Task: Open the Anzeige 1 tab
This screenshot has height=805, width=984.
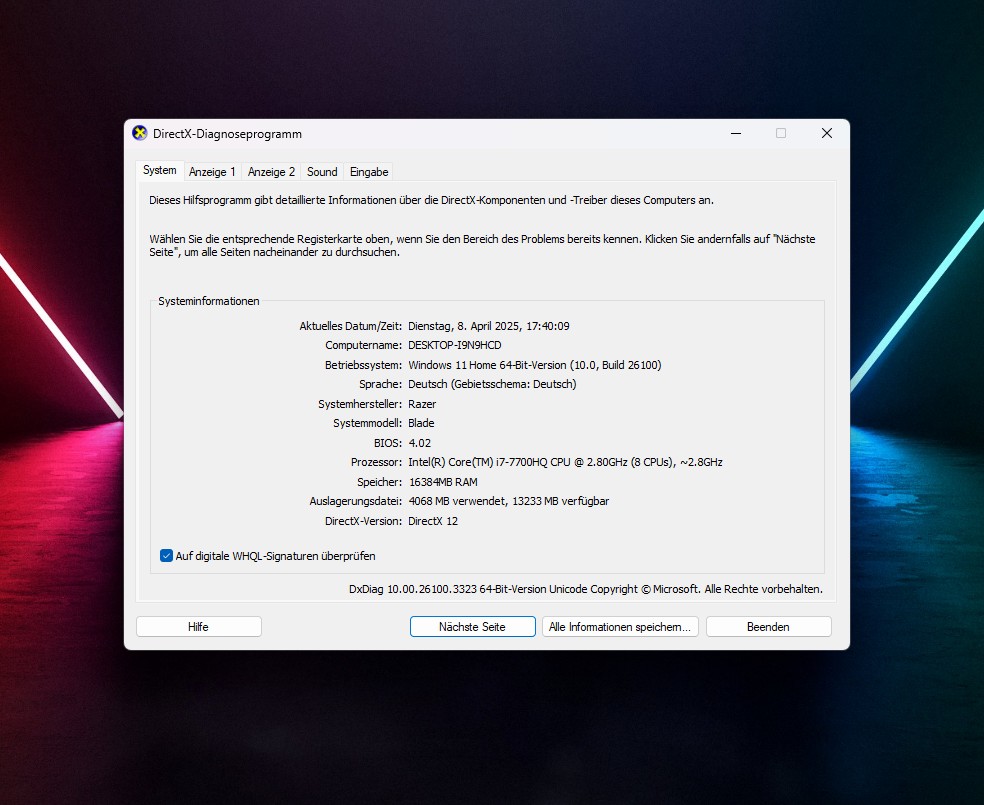Action: (x=212, y=172)
